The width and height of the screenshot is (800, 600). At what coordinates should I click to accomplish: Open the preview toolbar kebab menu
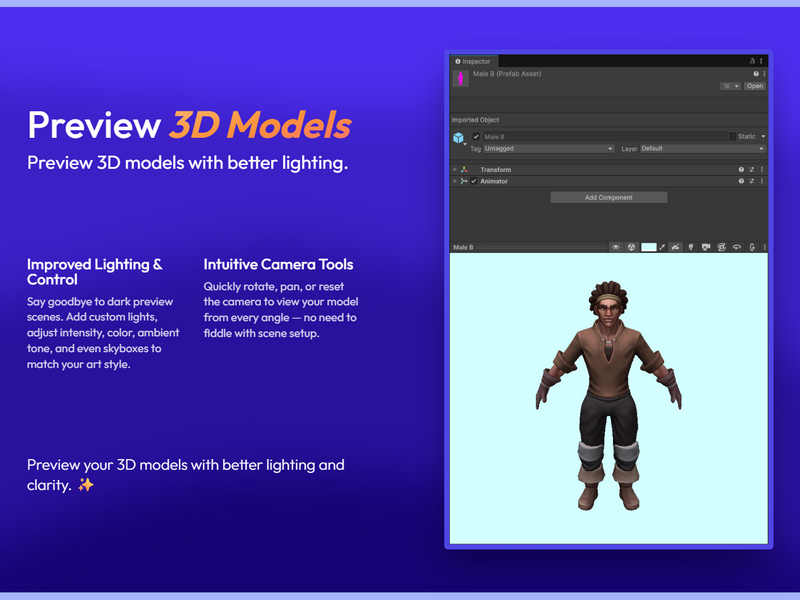point(764,247)
